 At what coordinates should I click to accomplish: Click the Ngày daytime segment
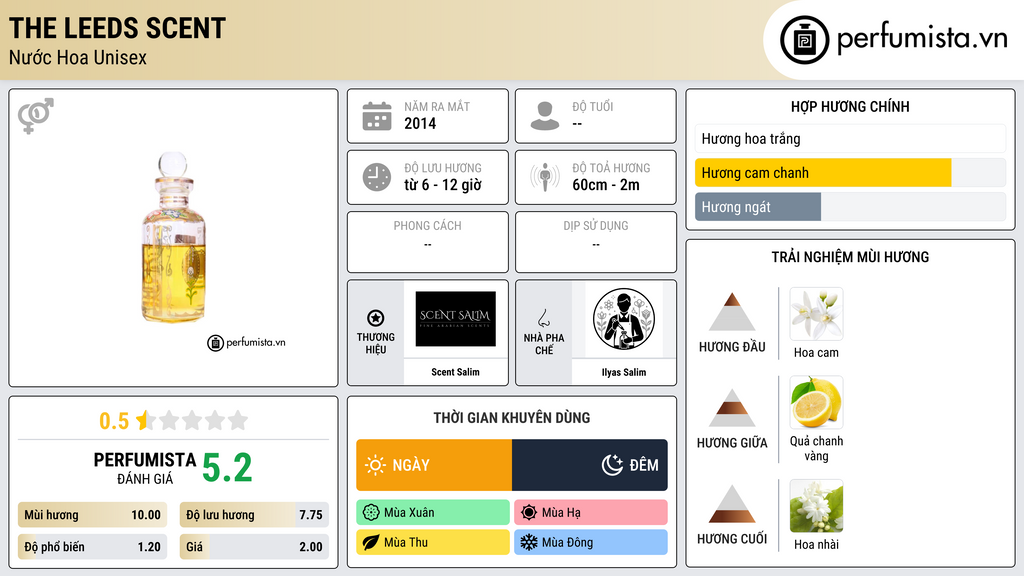coord(434,465)
